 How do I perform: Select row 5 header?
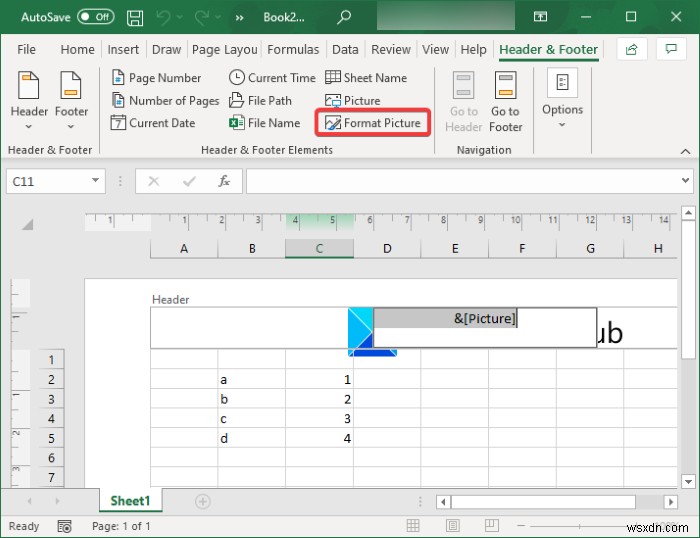coord(51,438)
